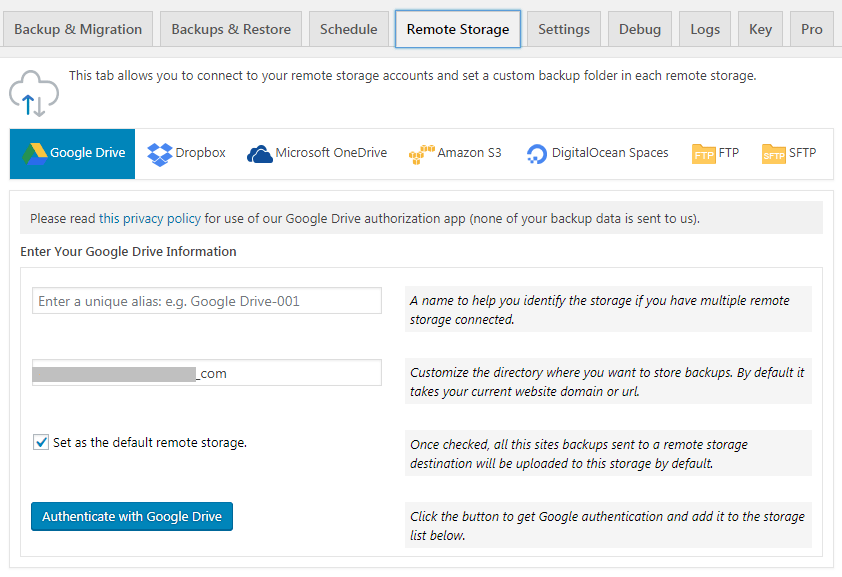Focus the unique alias input field
Image resolution: width=842 pixels, height=577 pixels.
[207, 301]
